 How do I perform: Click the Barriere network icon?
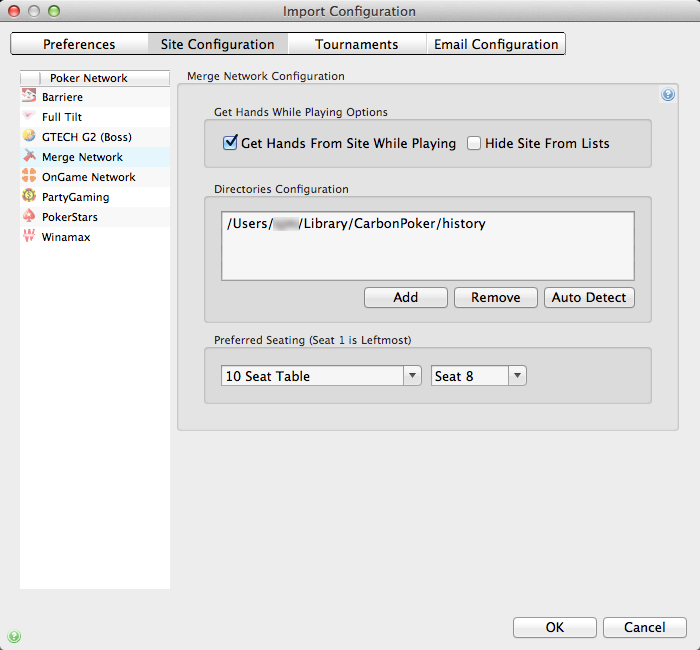click(x=29, y=96)
